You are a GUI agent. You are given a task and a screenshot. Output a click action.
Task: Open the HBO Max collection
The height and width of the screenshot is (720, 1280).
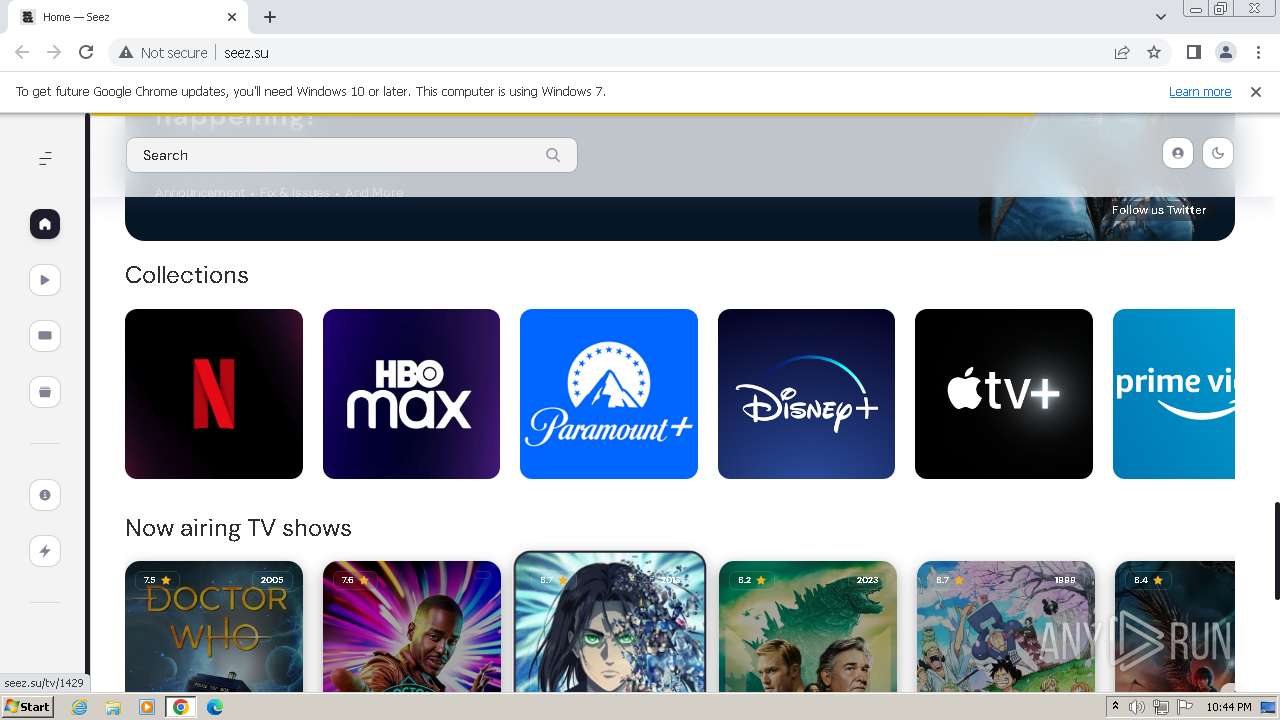pyautogui.click(x=411, y=394)
